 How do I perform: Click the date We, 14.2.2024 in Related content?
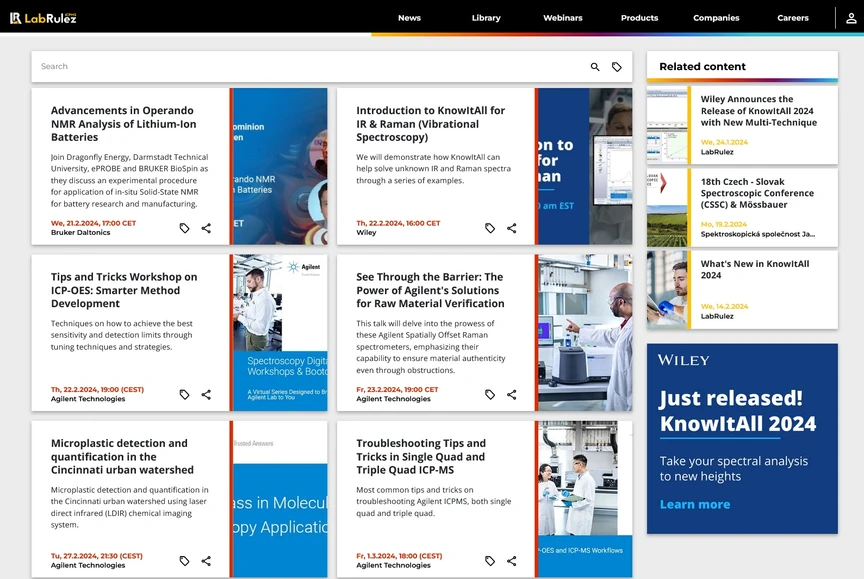(x=724, y=306)
